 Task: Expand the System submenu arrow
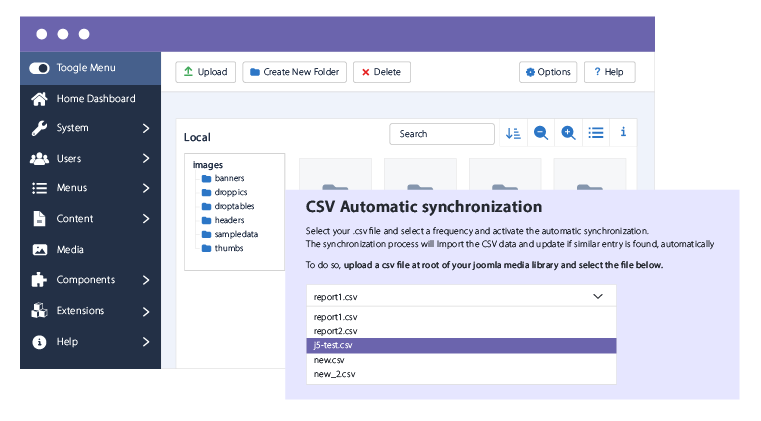pos(145,128)
